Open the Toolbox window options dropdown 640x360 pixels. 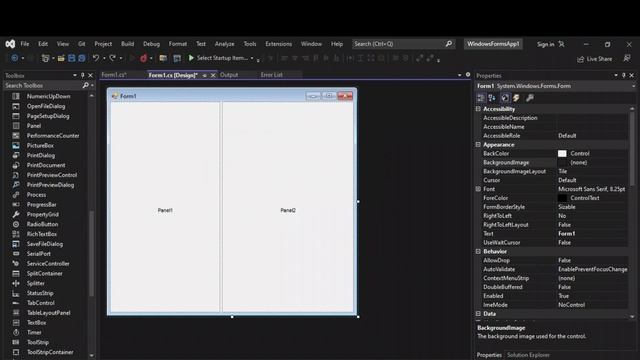75,76
